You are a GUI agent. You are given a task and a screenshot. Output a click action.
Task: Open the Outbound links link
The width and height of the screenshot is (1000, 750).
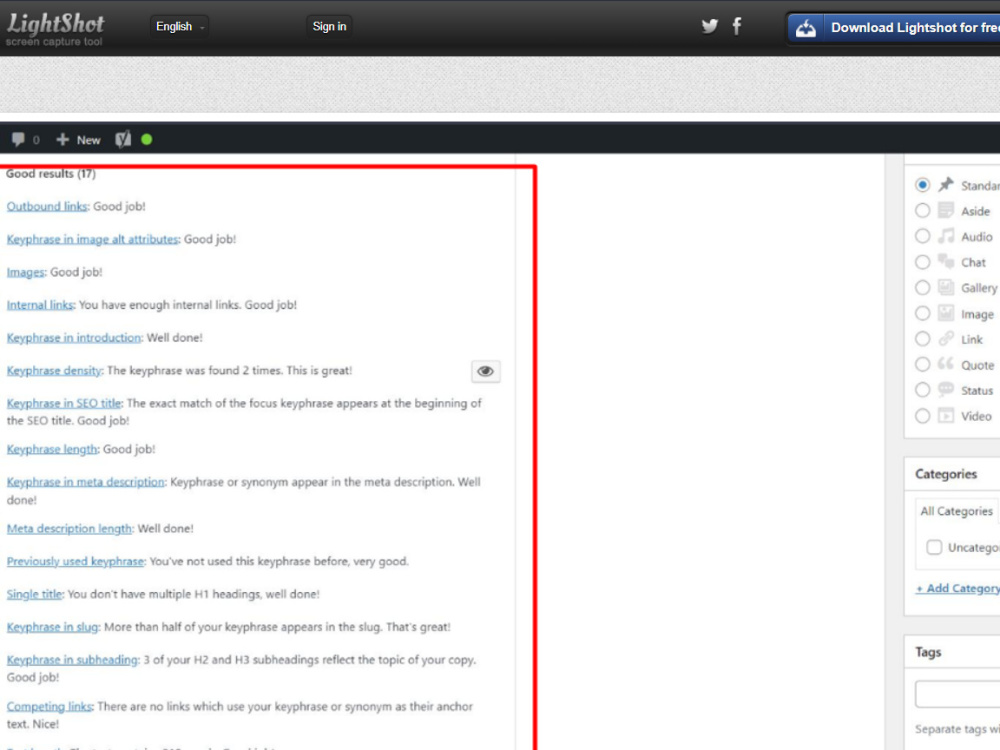click(47, 206)
